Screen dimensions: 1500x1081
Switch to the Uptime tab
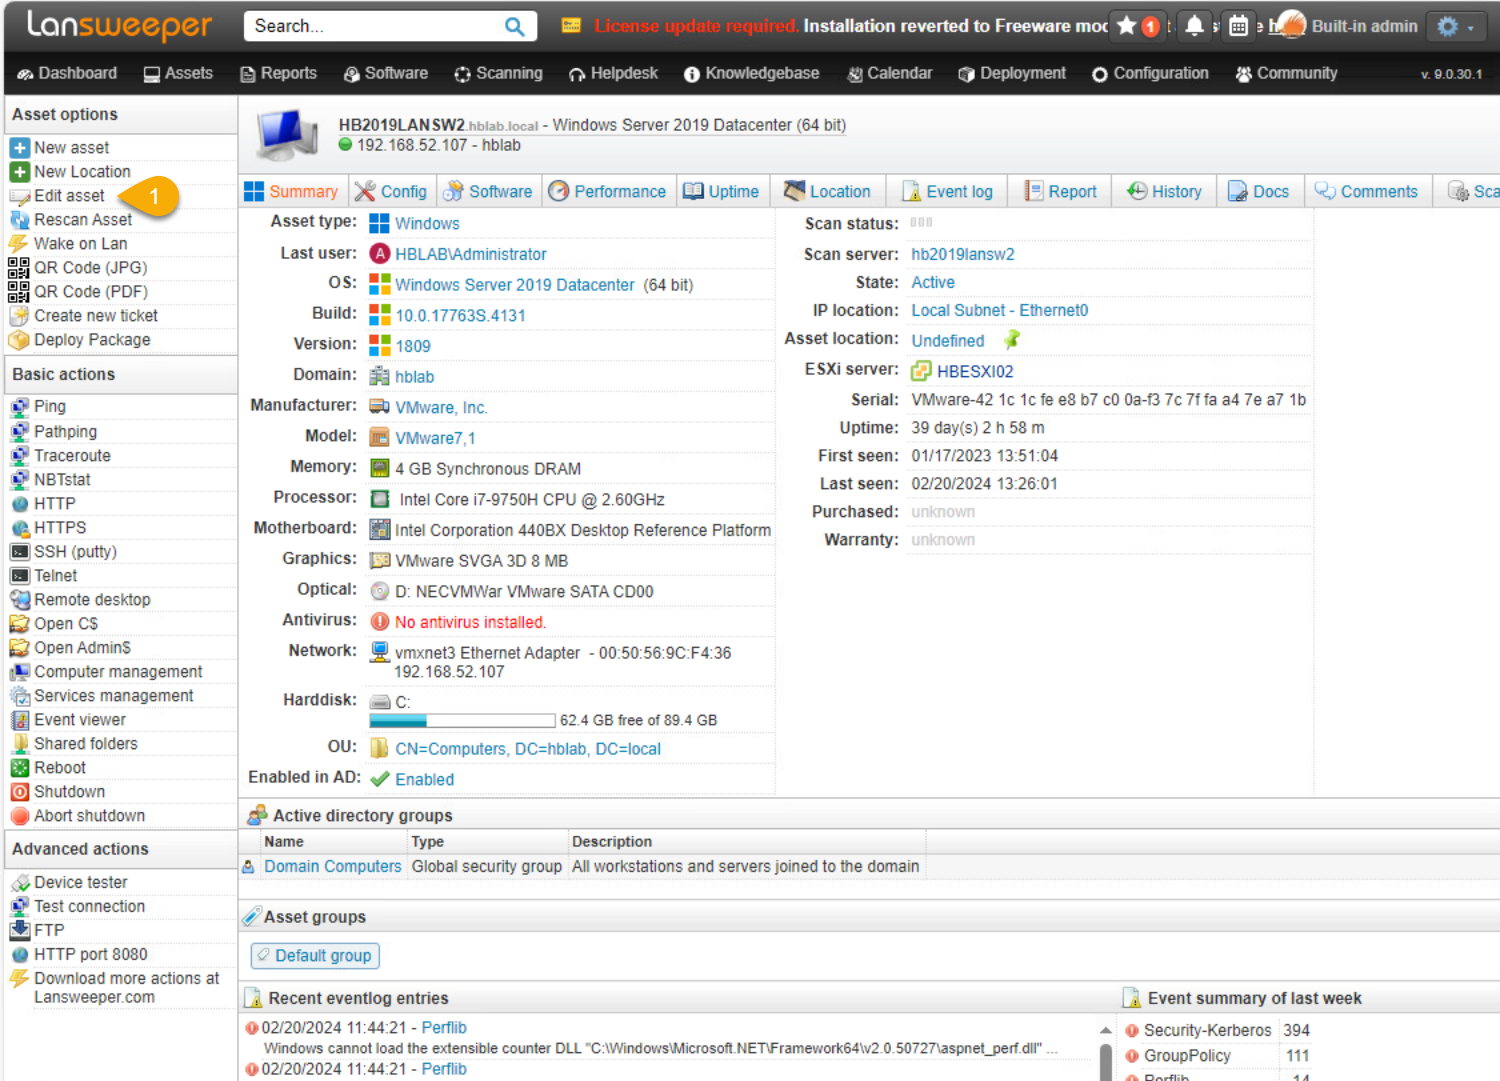click(x=721, y=191)
